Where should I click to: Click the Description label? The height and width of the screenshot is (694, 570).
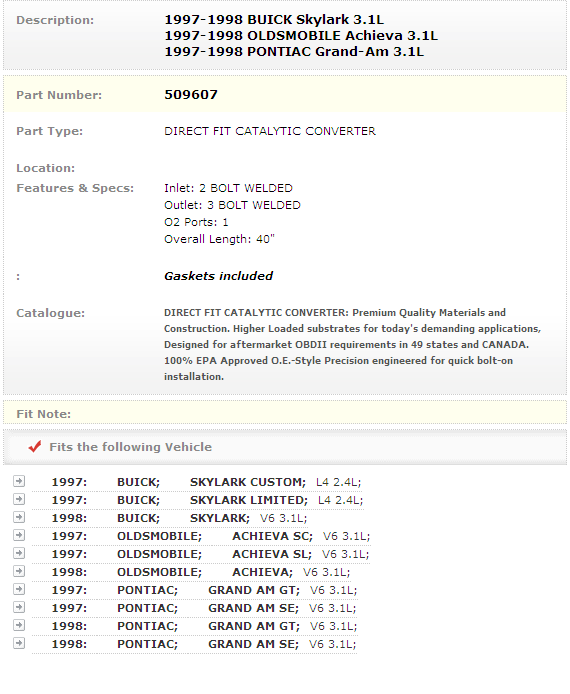(x=55, y=20)
